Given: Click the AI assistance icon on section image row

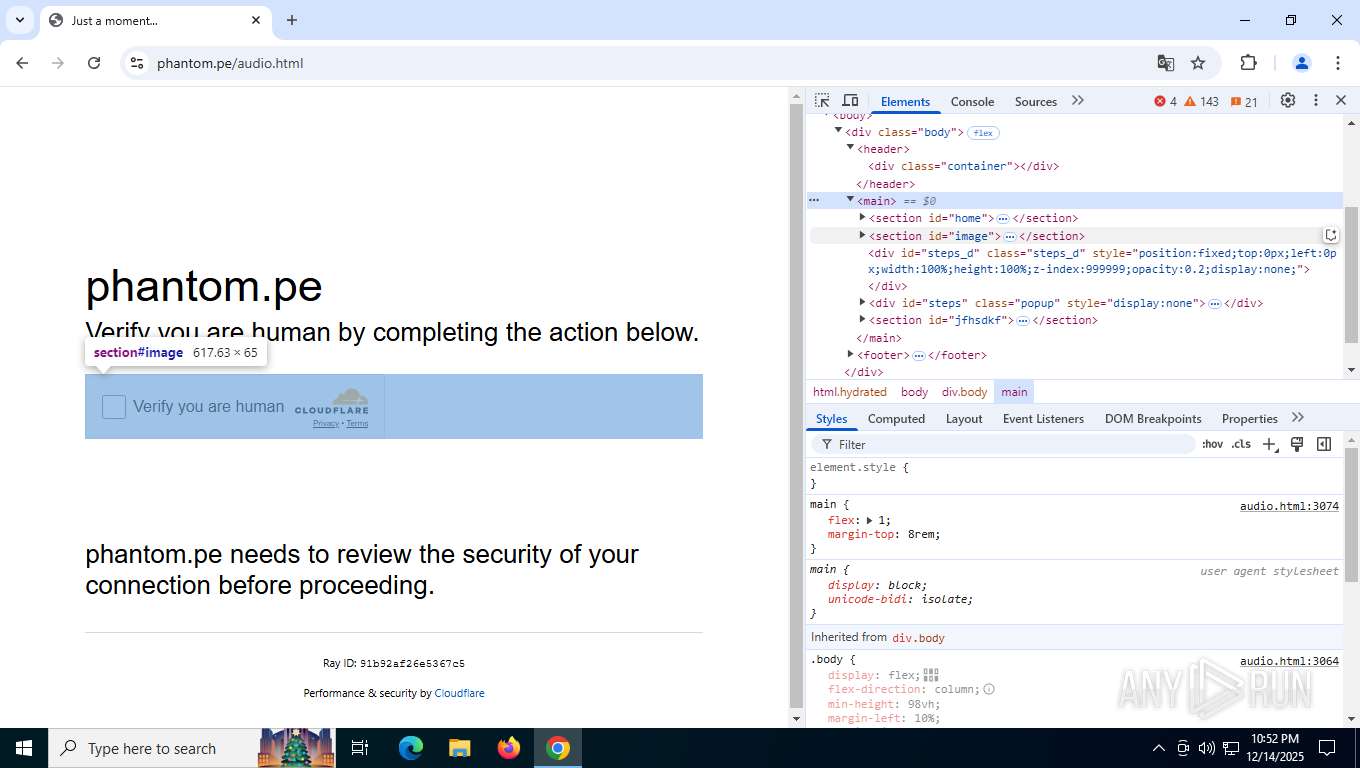Looking at the screenshot, I should click(x=1331, y=236).
